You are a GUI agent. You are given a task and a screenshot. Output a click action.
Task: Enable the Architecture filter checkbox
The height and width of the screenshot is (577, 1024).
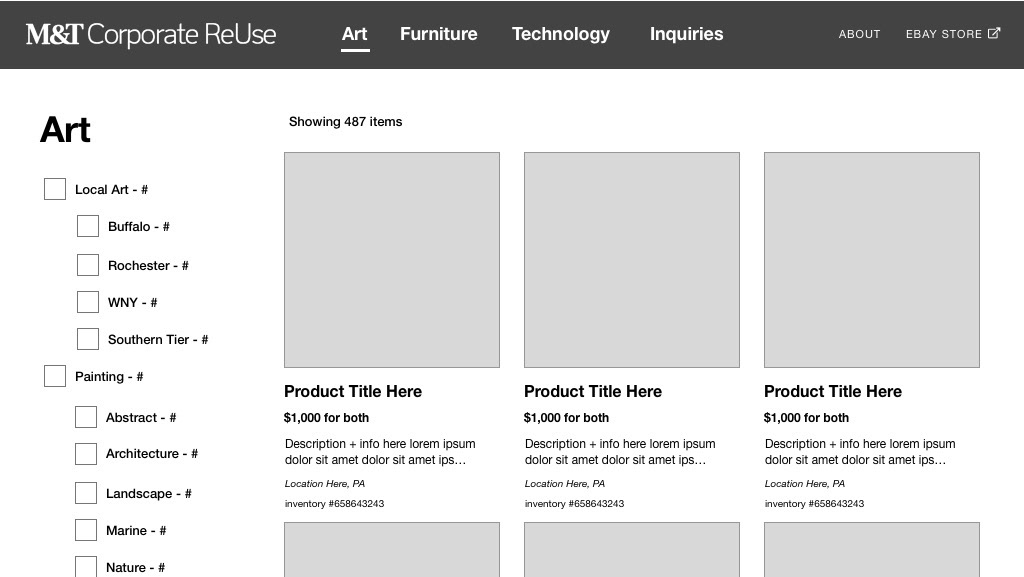coord(86,454)
